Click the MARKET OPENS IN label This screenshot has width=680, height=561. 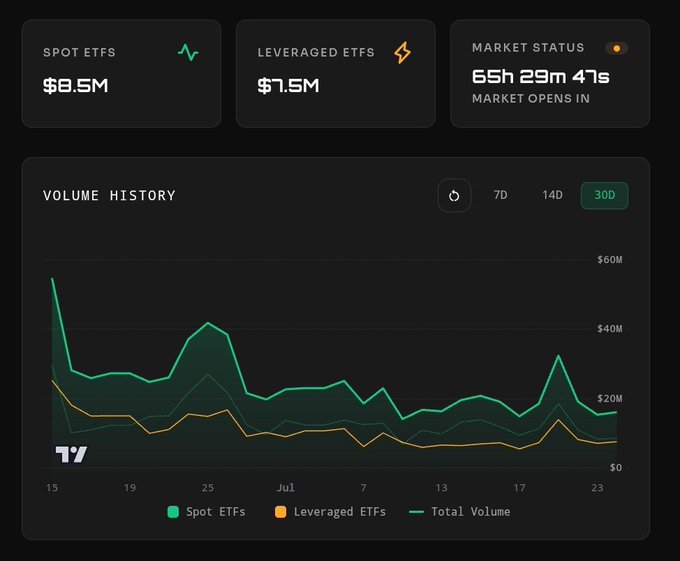(531, 99)
